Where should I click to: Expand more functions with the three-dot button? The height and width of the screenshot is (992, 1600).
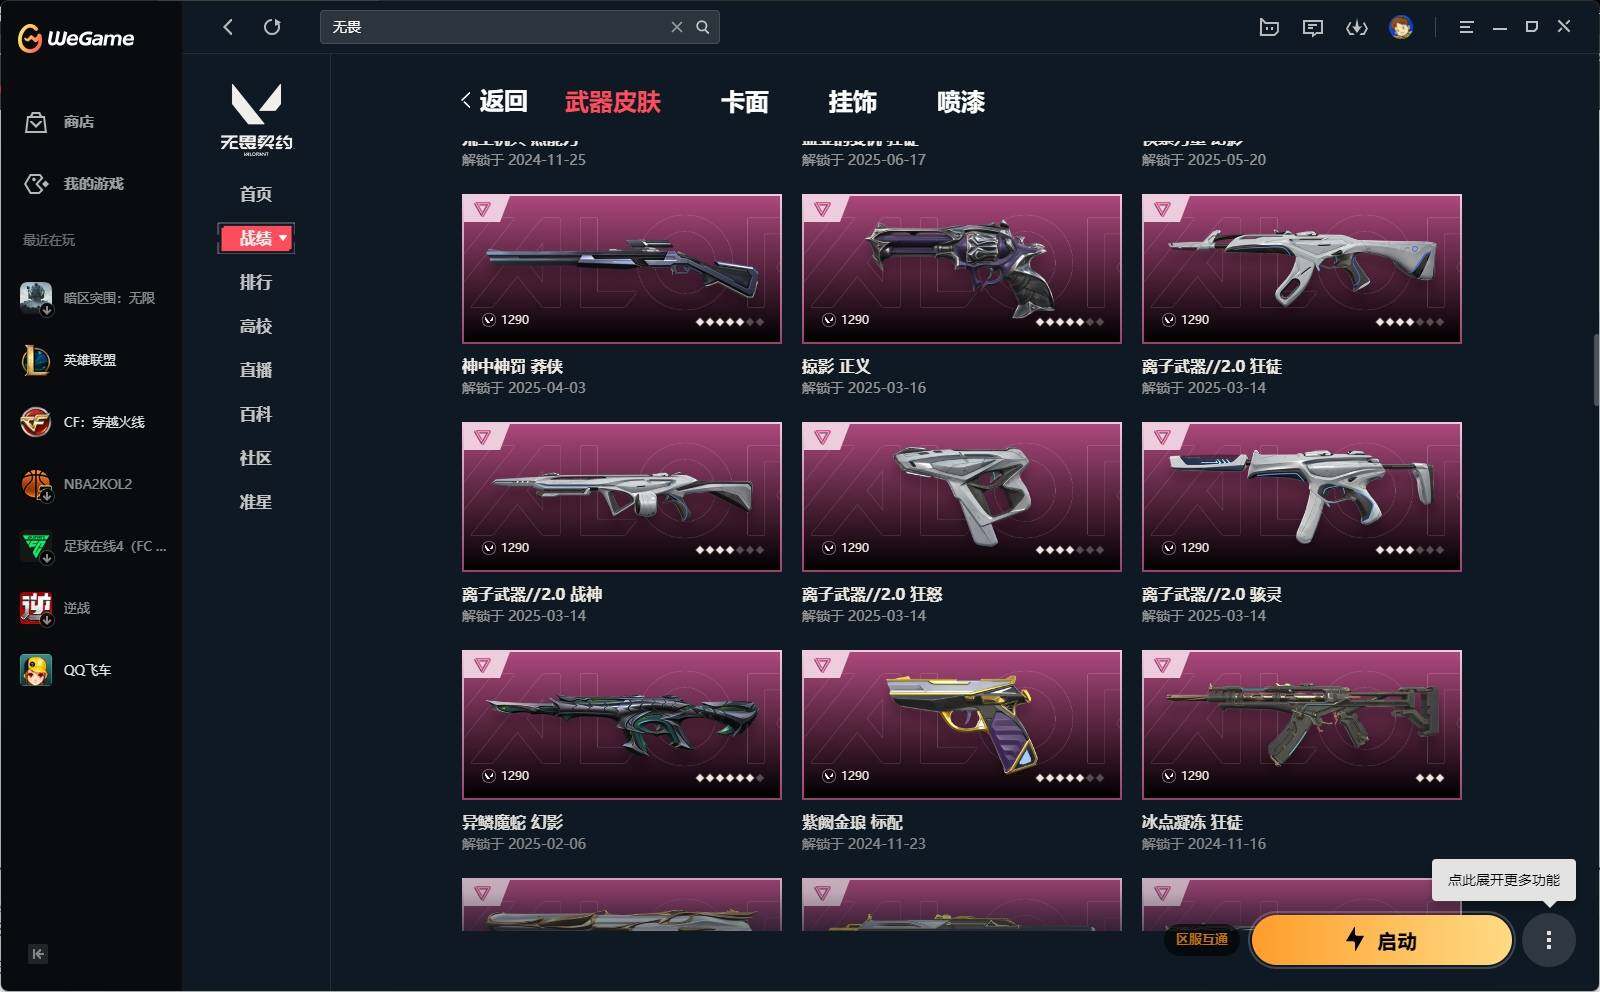[1549, 940]
